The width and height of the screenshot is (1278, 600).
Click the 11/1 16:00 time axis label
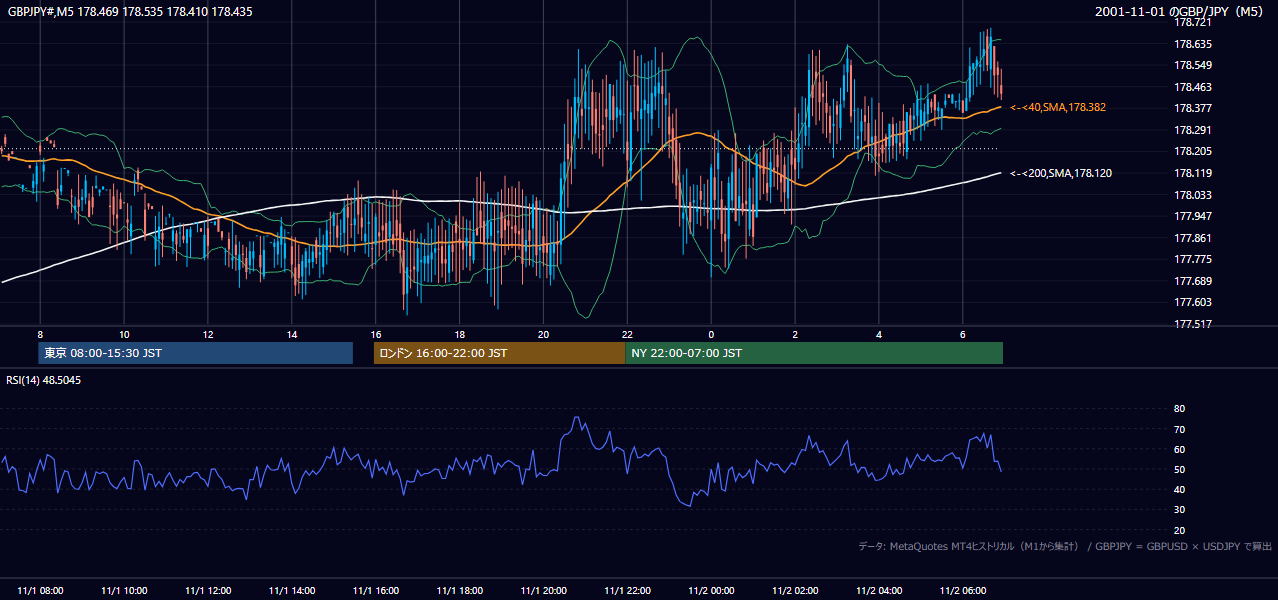tap(376, 591)
